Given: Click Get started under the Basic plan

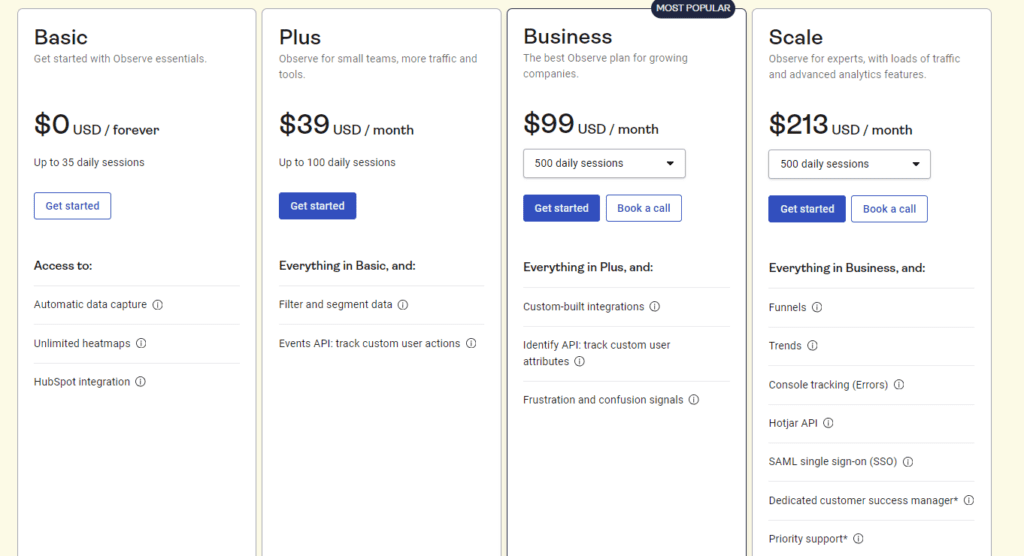Looking at the screenshot, I should (x=72, y=206).
